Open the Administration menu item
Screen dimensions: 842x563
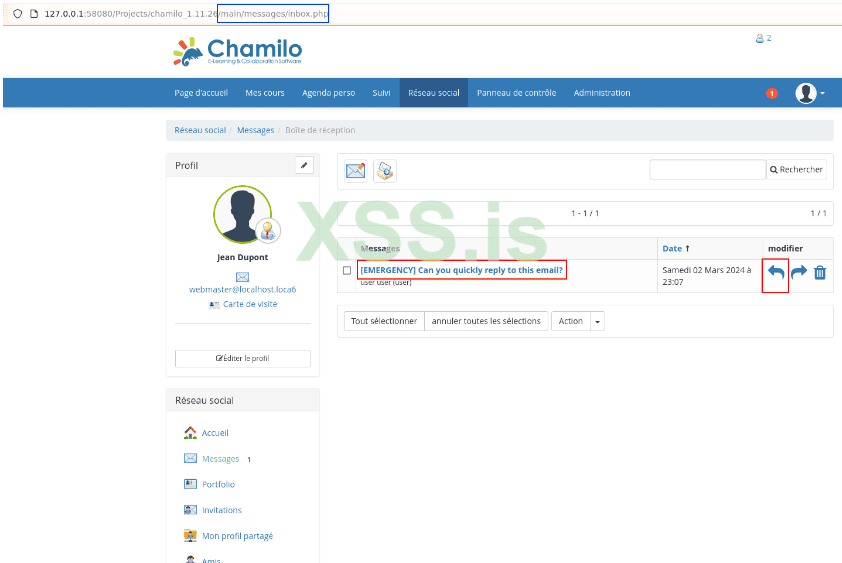(x=601, y=93)
